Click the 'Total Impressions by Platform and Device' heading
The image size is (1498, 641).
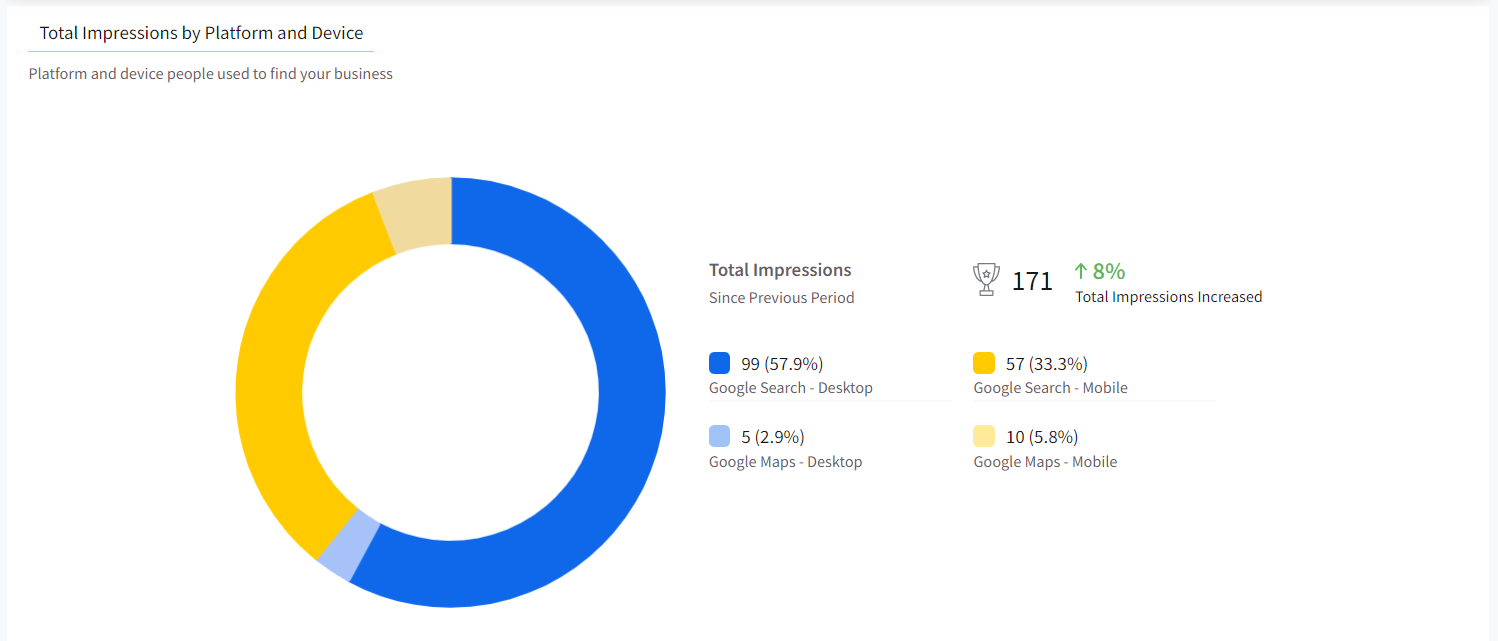click(x=201, y=33)
